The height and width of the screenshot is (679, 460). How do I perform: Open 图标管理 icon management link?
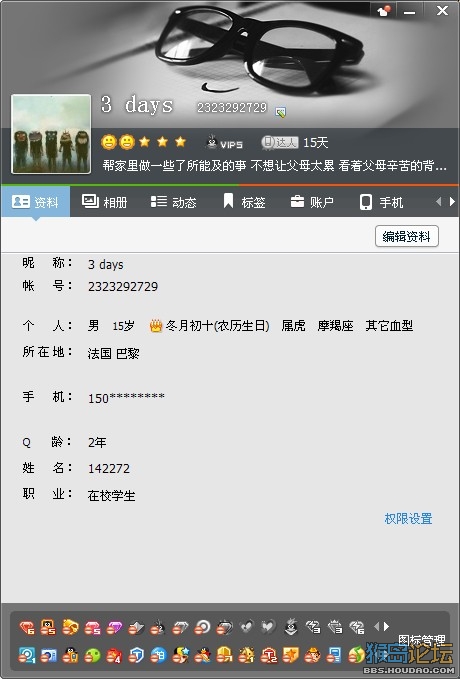pos(421,640)
